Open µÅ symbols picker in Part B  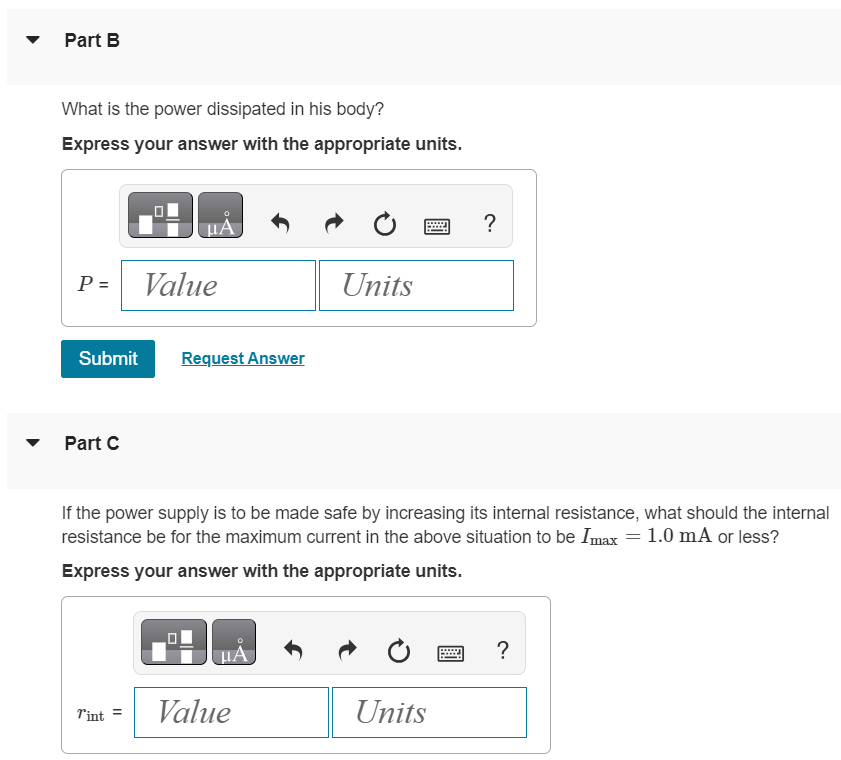click(220, 215)
